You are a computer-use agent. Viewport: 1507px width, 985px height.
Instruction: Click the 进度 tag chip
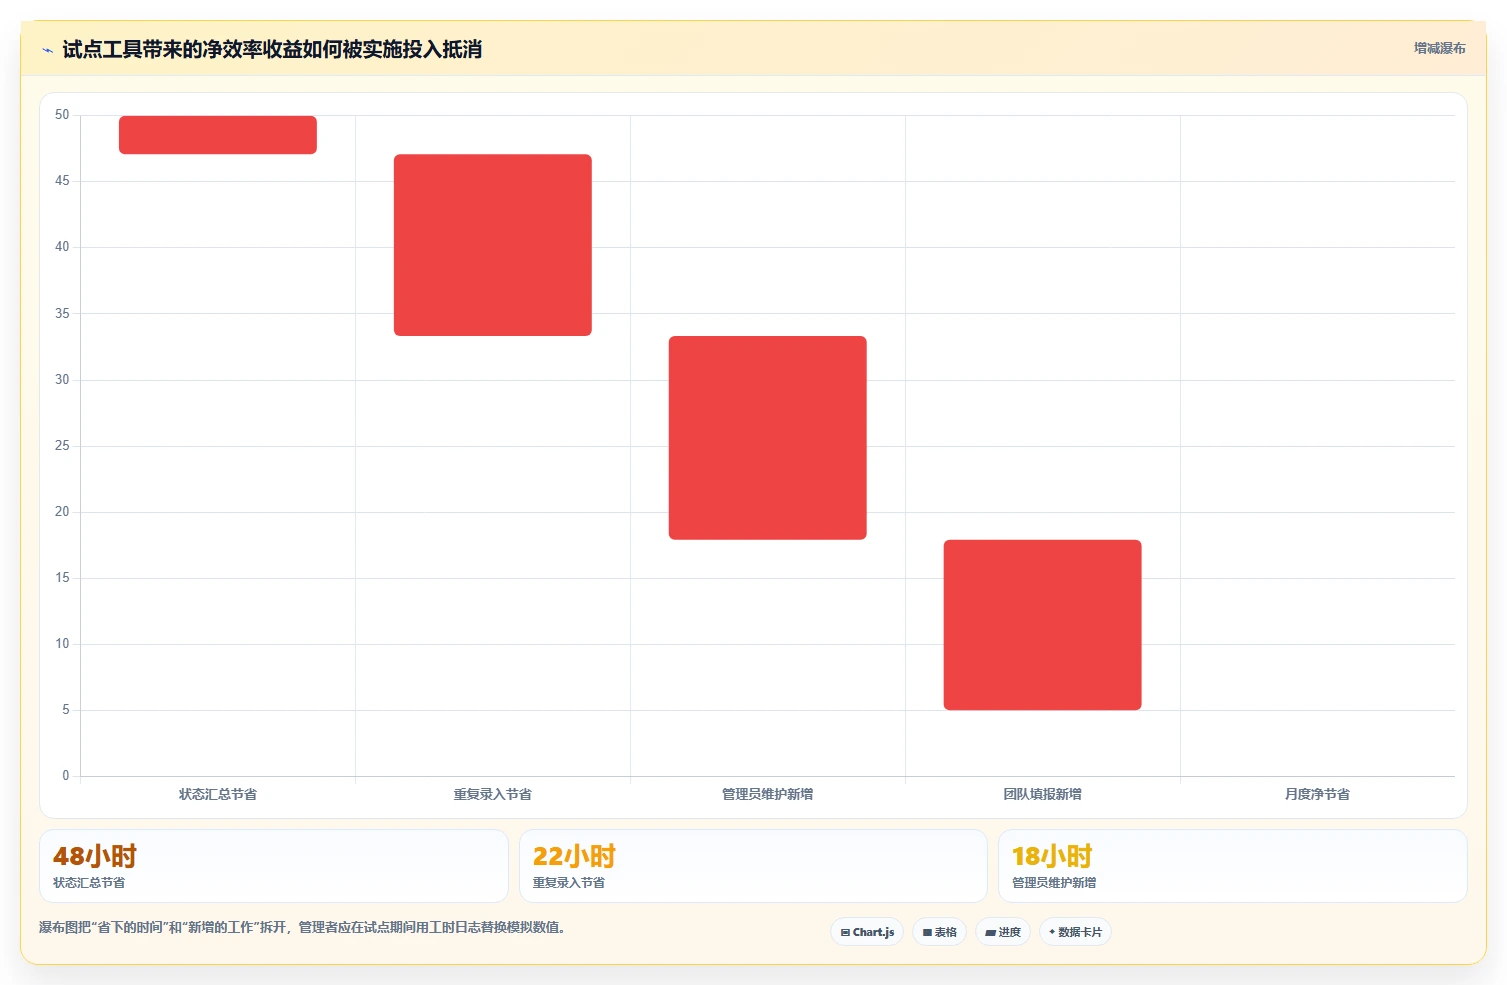tap(1003, 932)
